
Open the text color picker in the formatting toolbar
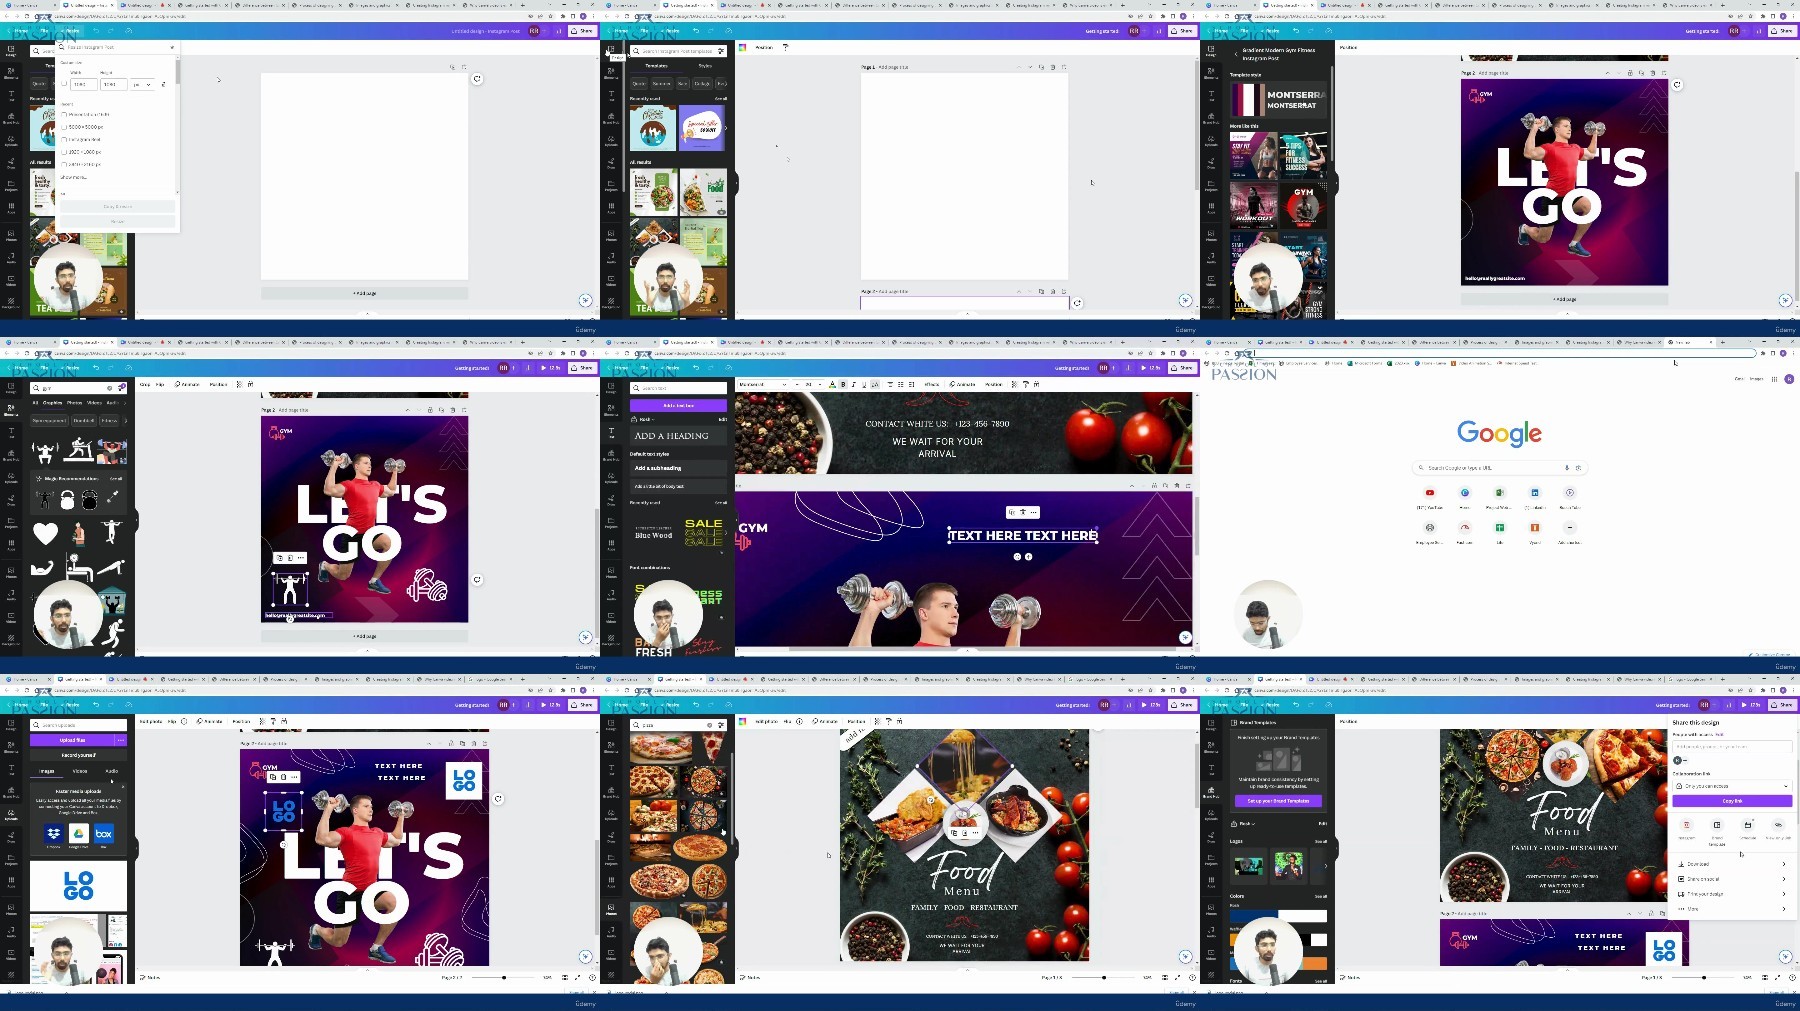click(x=833, y=384)
